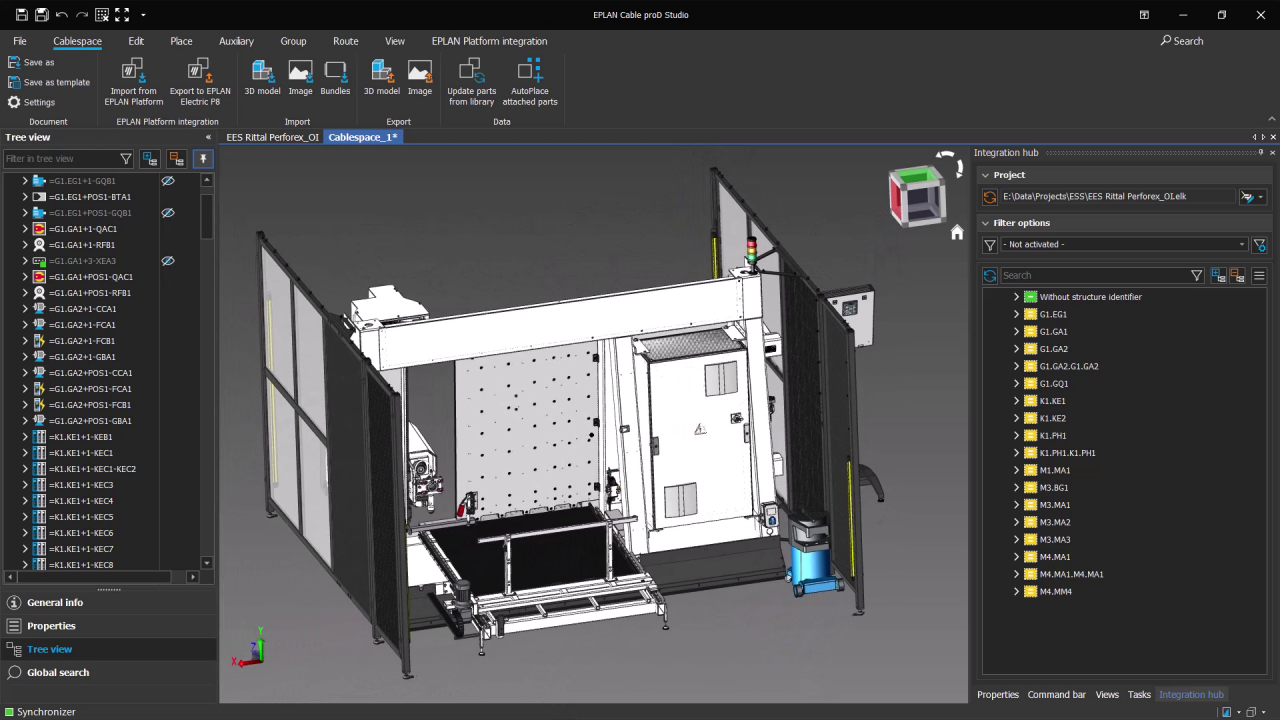The height and width of the screenshot is (720, 1280).
Task: Toggle the pin icon above the tree view
Action: pos(203,159)
